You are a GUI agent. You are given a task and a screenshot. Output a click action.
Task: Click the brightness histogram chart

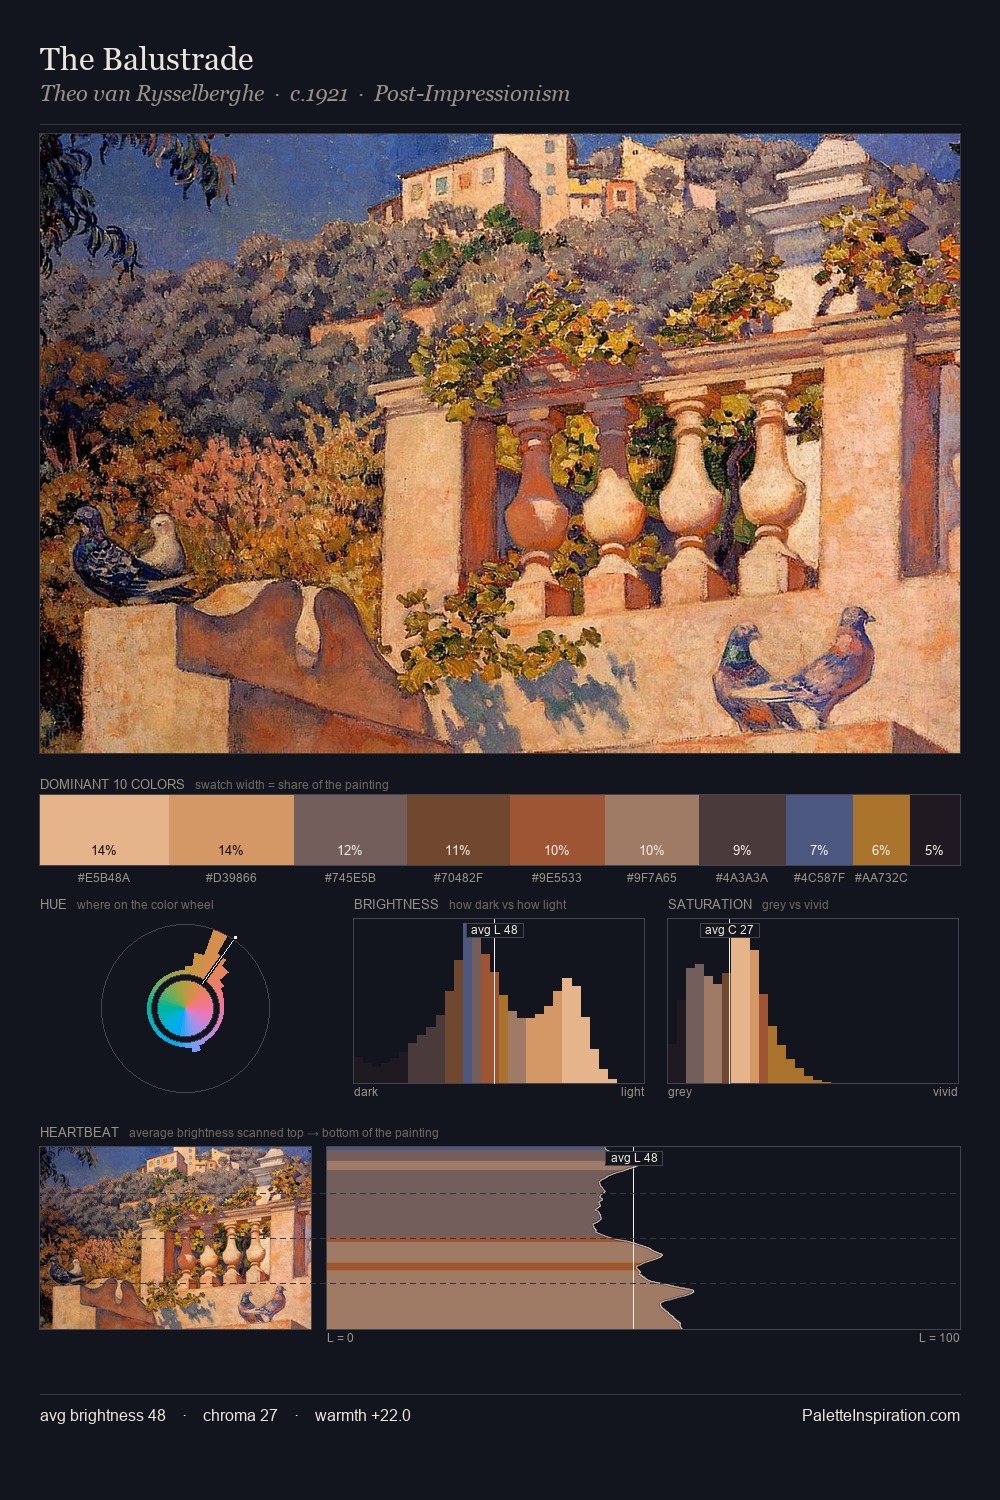click(499, 1001)
